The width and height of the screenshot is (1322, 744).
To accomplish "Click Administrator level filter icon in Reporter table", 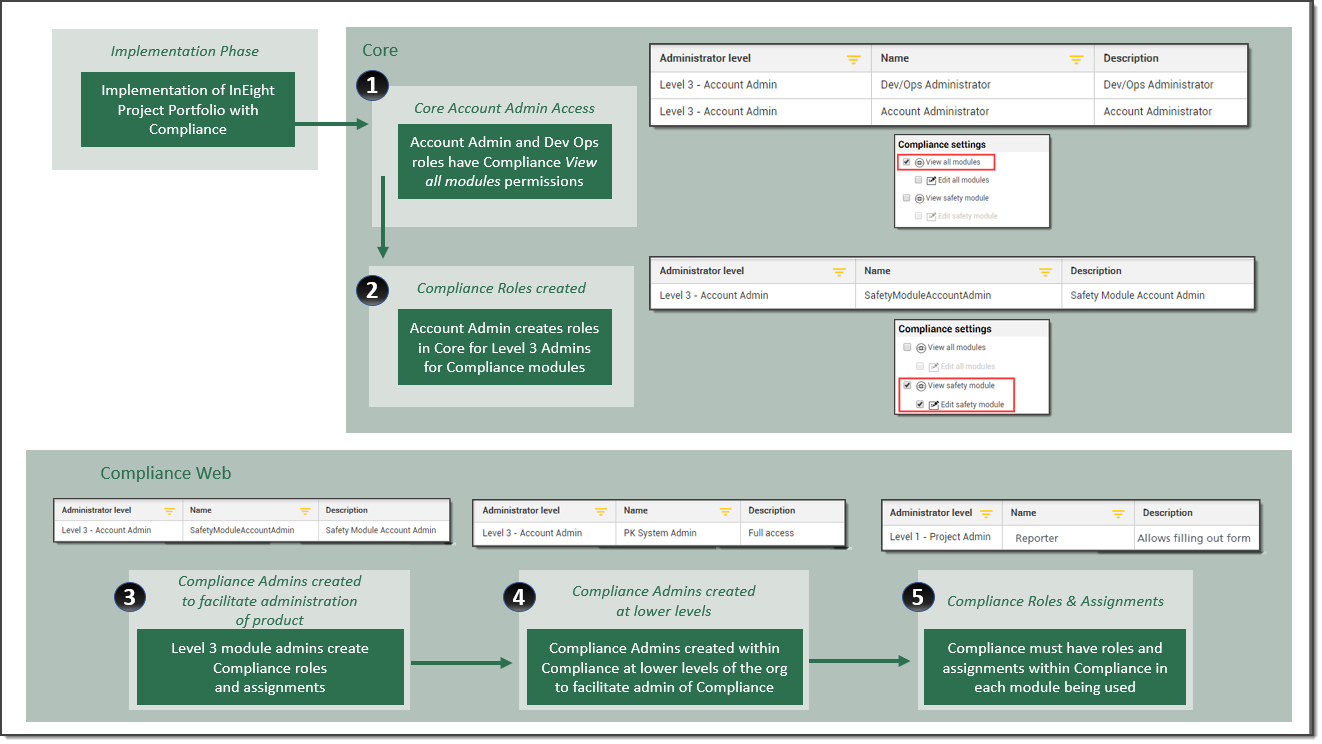I will point(986,513).
